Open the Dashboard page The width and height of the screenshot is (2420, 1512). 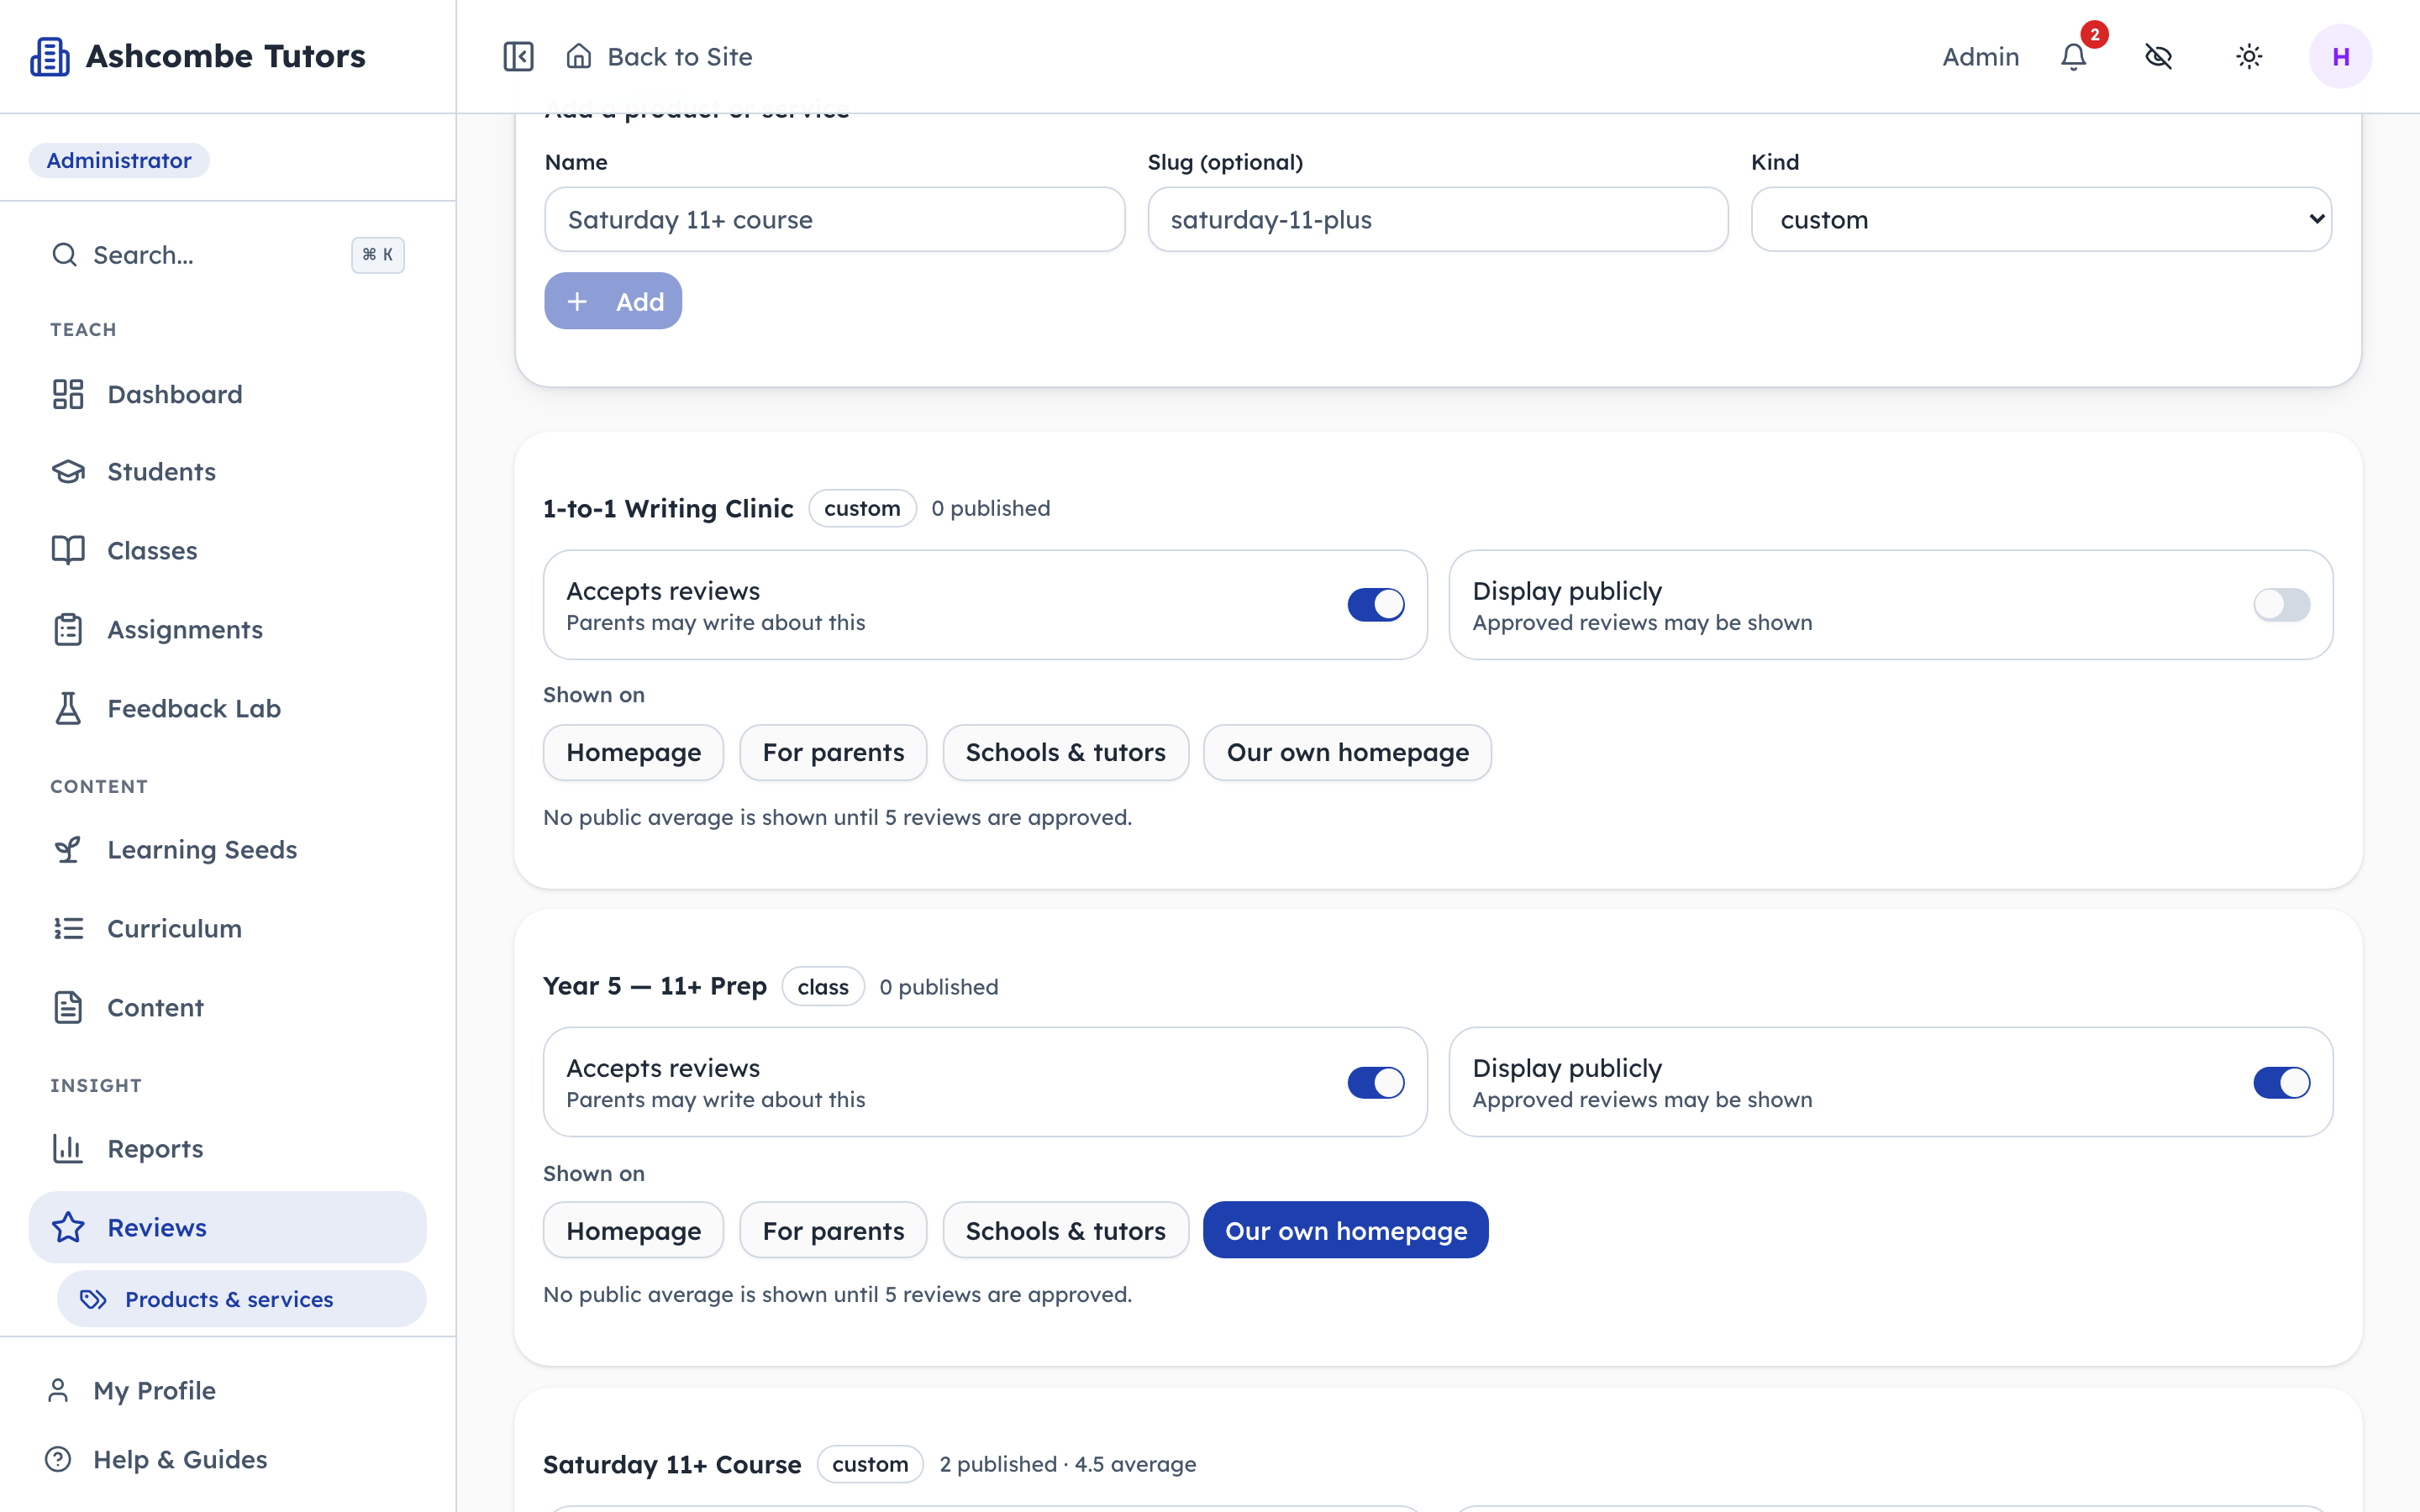228,394
